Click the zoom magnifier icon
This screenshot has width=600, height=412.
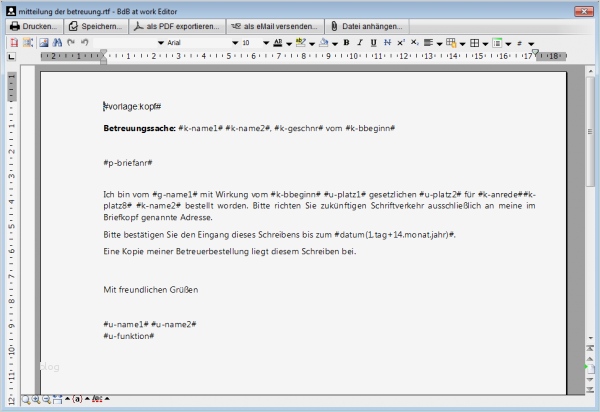coord(26,400)
